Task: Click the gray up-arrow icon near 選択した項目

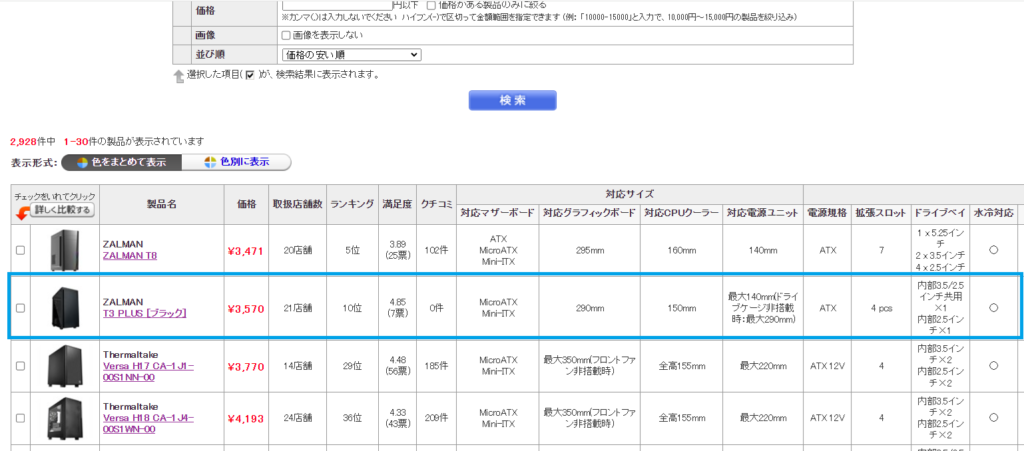Action: (x=179, y=77)
